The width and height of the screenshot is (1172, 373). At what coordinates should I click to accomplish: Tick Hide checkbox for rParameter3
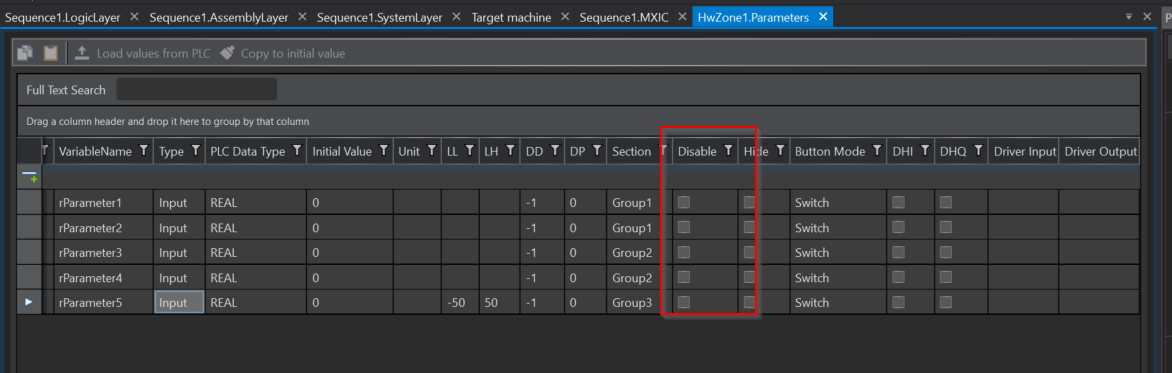749,252
